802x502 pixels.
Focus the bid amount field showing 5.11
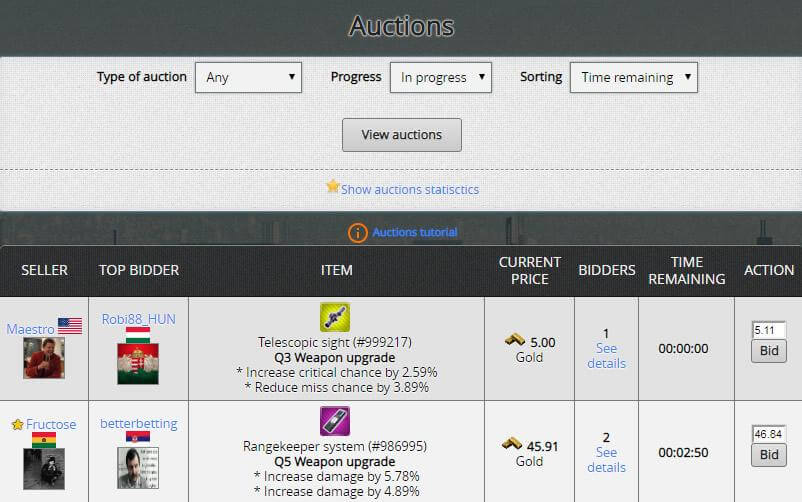[769, 330]
